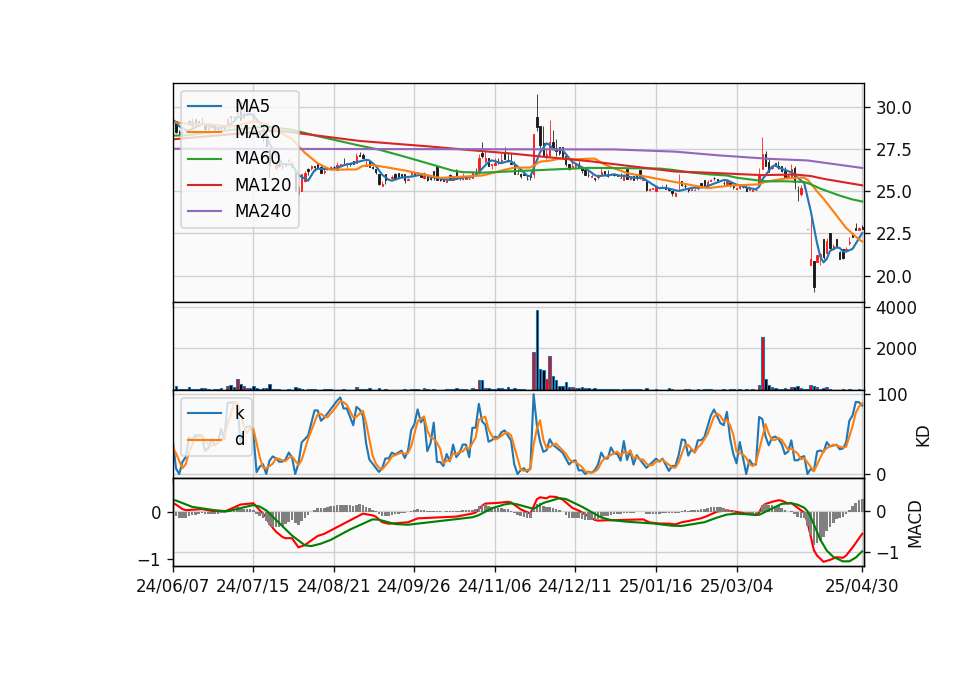Click the purple MA240 legend line sample

point(205,211)
